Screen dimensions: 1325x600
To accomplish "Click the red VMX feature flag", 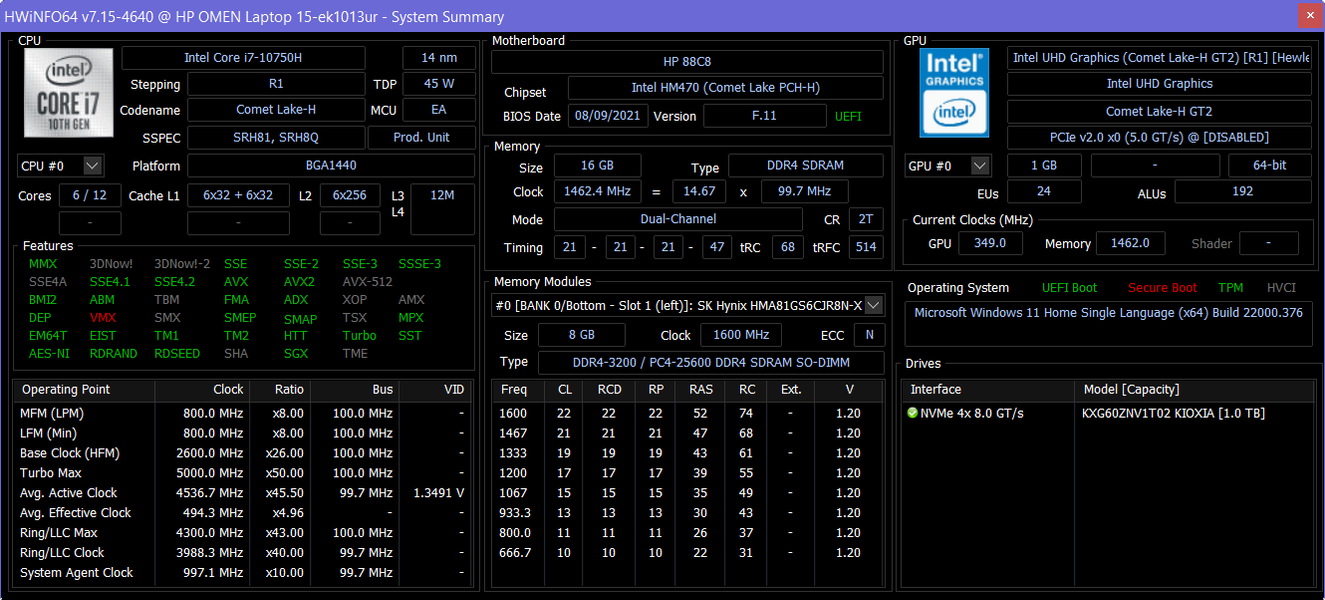I will pyautogui.click(x=103, y=318).
